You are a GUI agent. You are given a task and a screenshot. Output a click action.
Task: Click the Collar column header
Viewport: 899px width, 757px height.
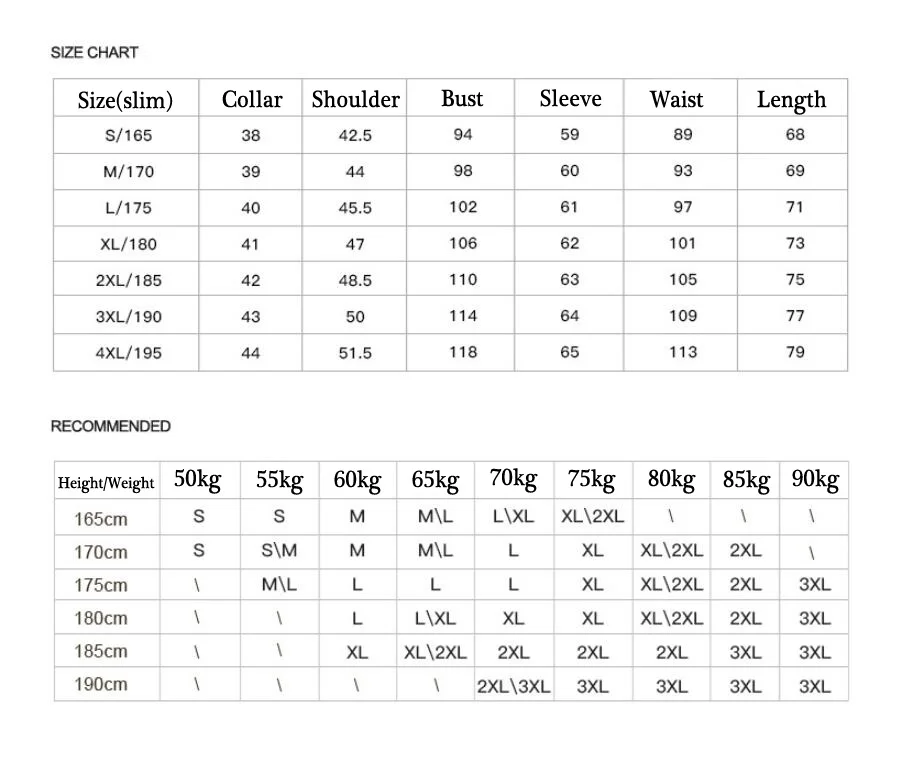tap(252, 99)
